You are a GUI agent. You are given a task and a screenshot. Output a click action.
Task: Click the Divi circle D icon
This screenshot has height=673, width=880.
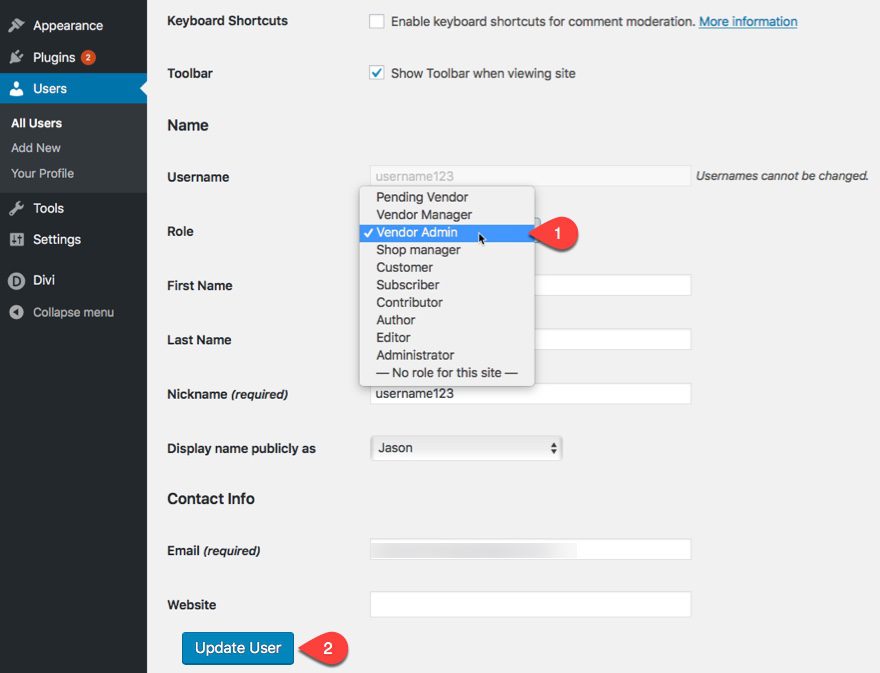click(x=17, y=280)
